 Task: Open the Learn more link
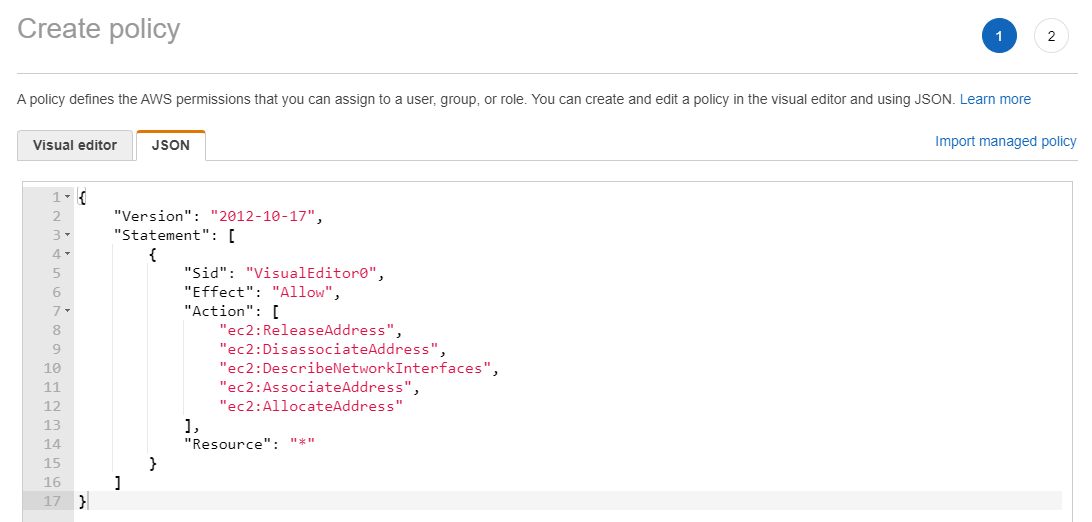994,100
